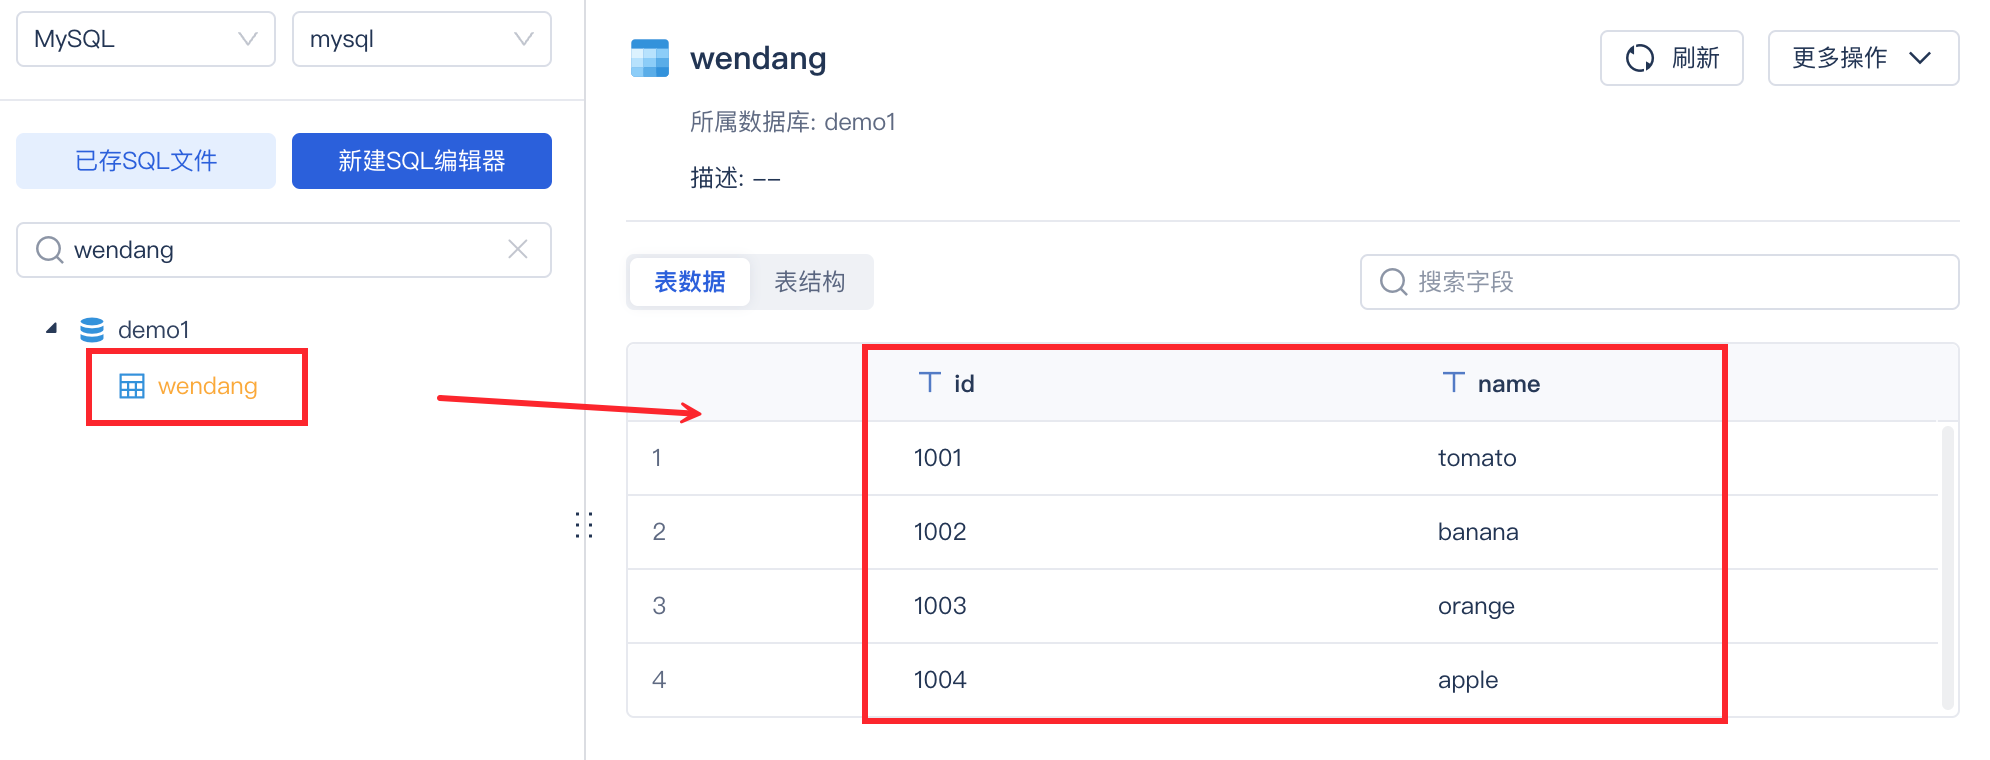Select the 表数据 tab
The height and width of the screenshot is (760, 1990).
[690, 282]
